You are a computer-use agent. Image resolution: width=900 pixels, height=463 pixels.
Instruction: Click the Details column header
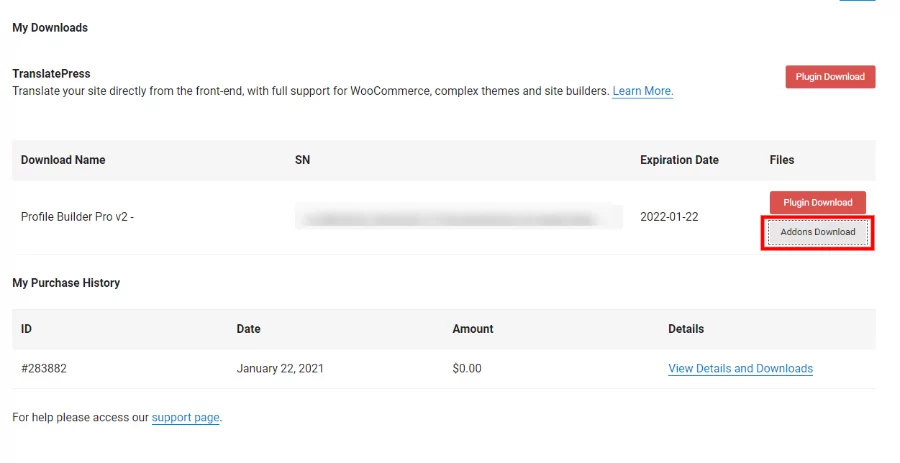(x=686, y=329)
